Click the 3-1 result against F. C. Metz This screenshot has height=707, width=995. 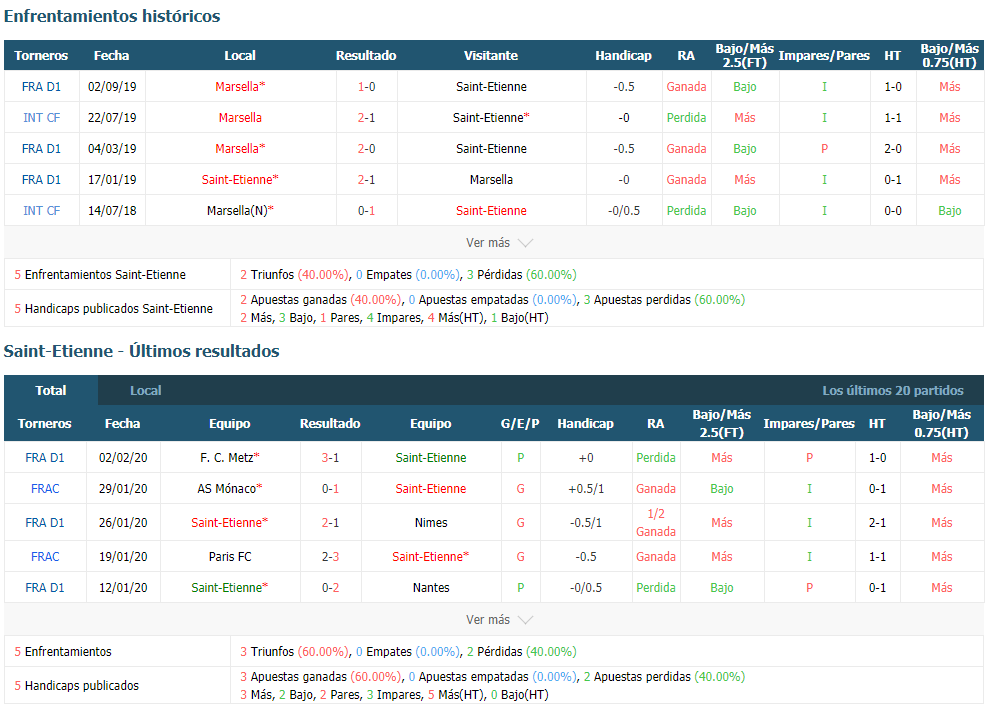(x=330, y=458)
